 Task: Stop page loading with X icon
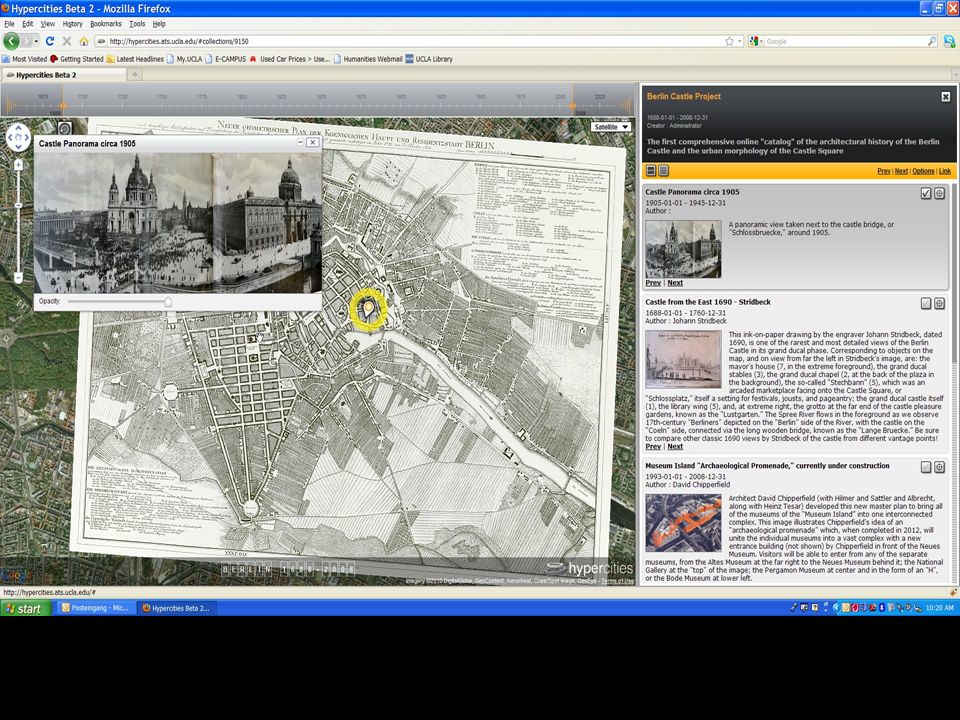67,41
